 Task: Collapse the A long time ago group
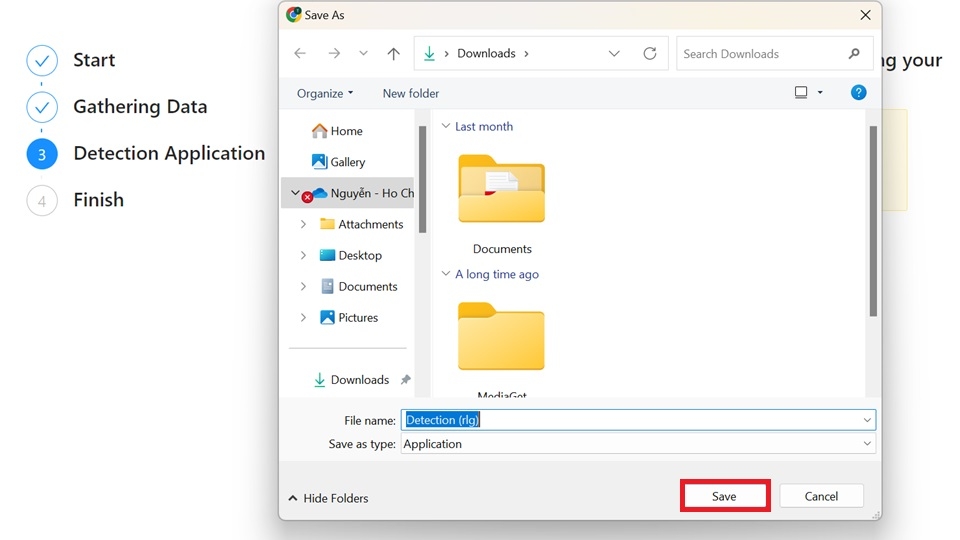point(446,274)
